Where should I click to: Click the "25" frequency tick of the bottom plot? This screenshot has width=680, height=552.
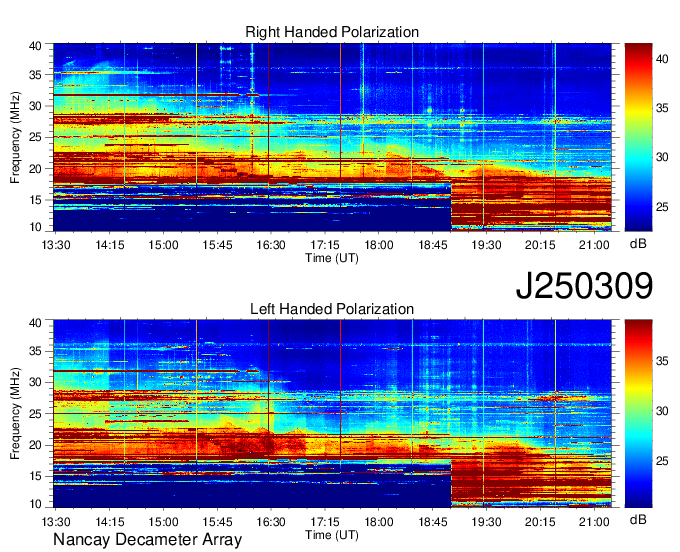click(35, 414)
